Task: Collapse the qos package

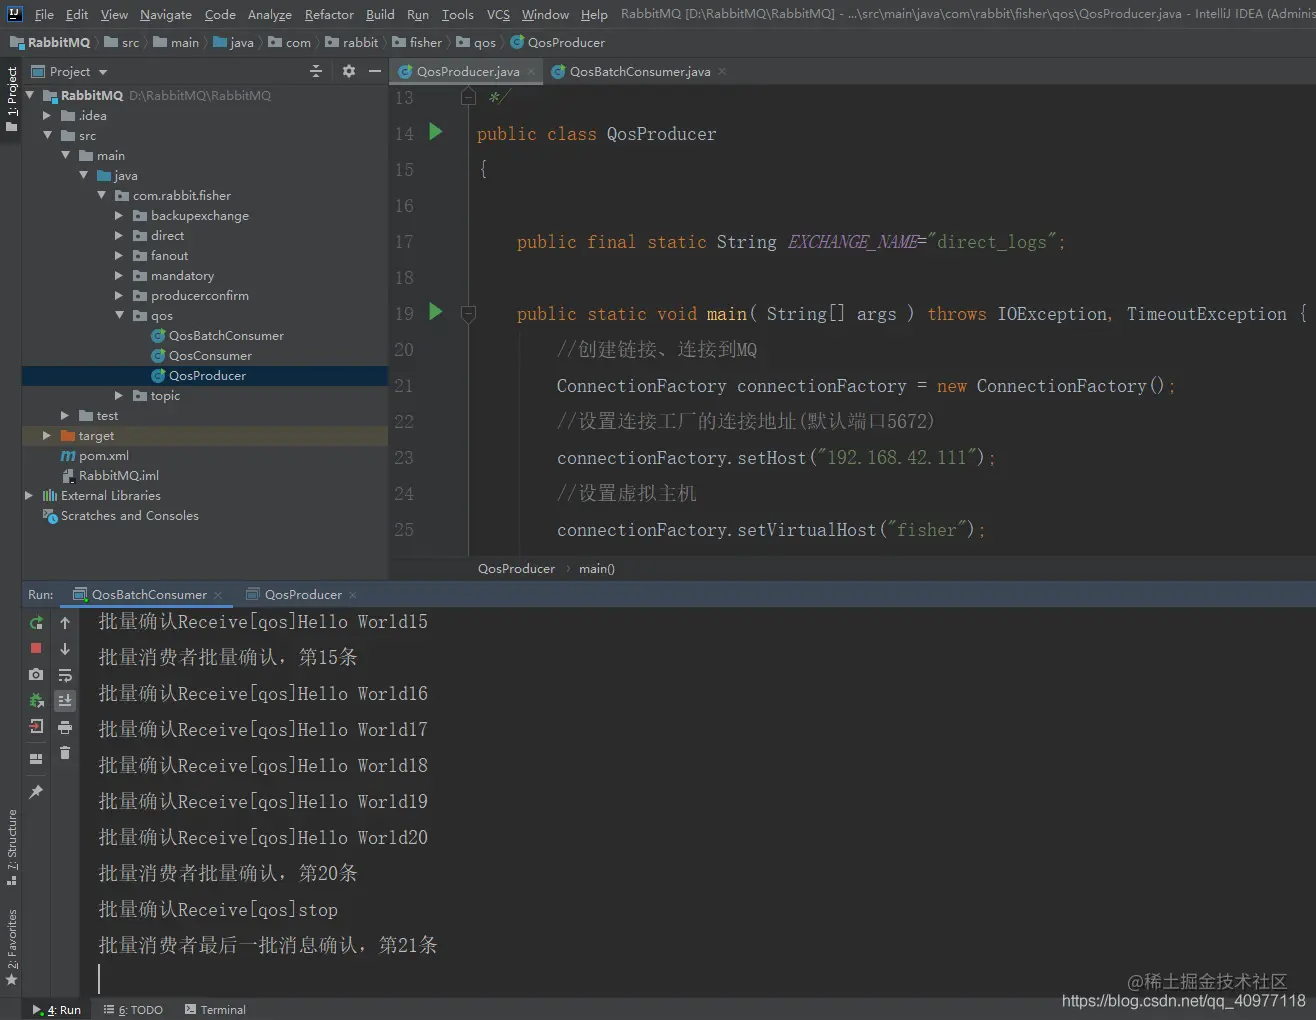Action: pyautogui.click(x=119, y=315)
